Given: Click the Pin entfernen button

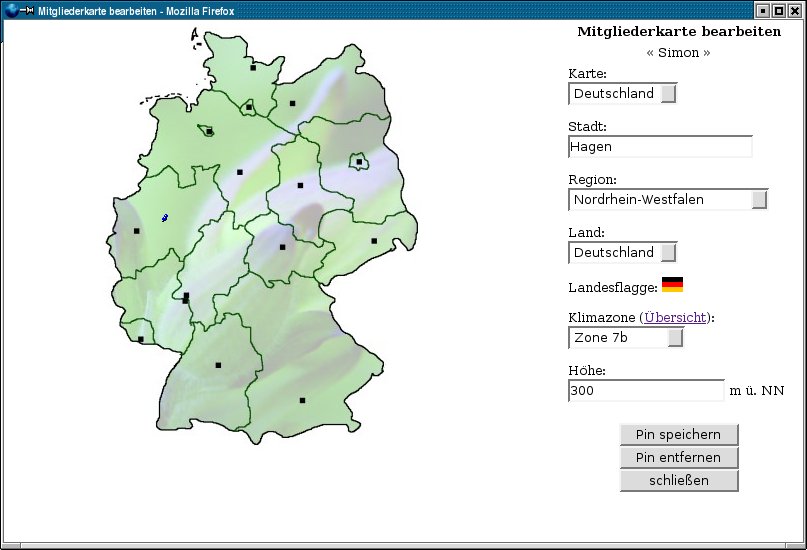Looking at the screenshot, I should point(679,458).
